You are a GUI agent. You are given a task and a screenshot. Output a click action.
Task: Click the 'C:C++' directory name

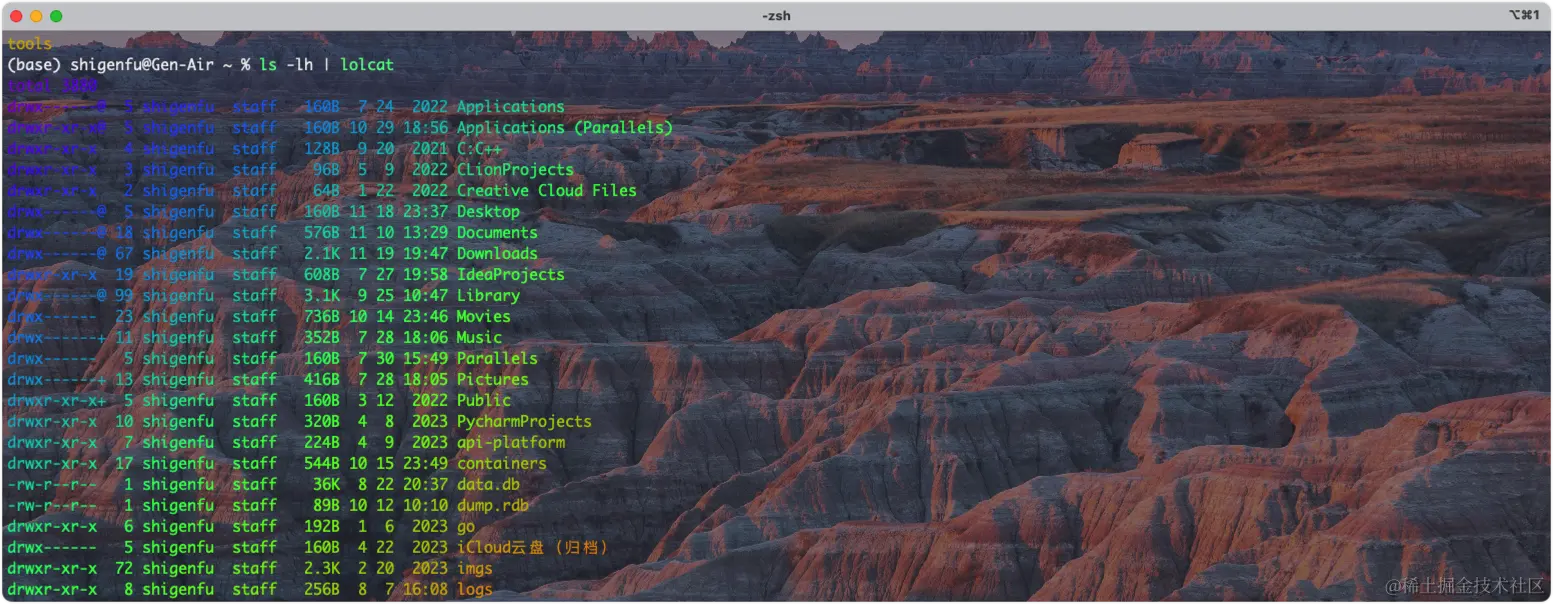pos(479,149)
